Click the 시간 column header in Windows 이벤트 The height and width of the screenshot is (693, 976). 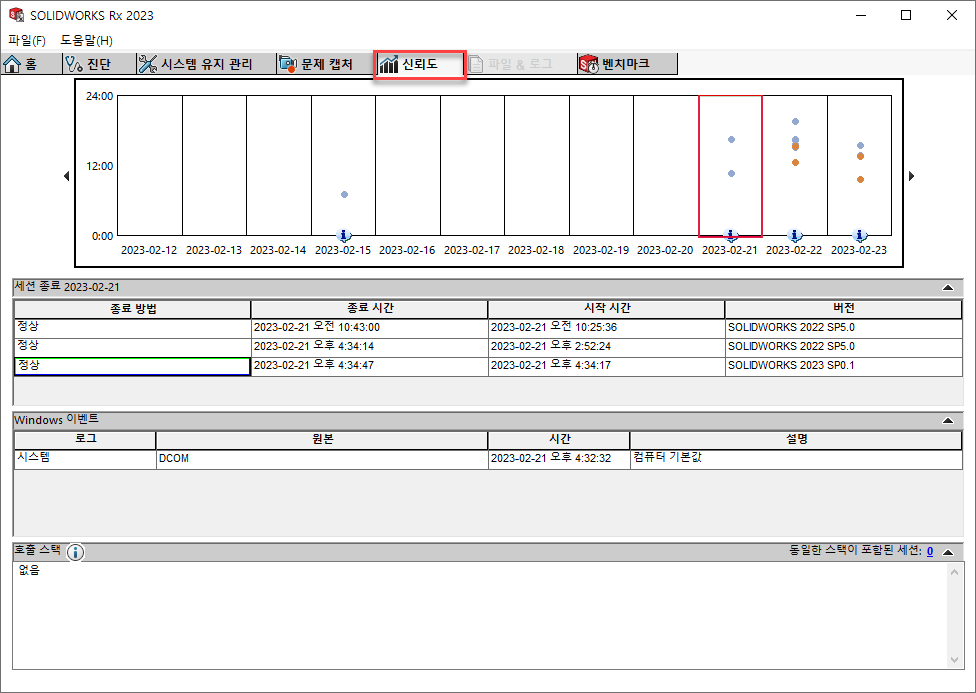click(560, 440)
